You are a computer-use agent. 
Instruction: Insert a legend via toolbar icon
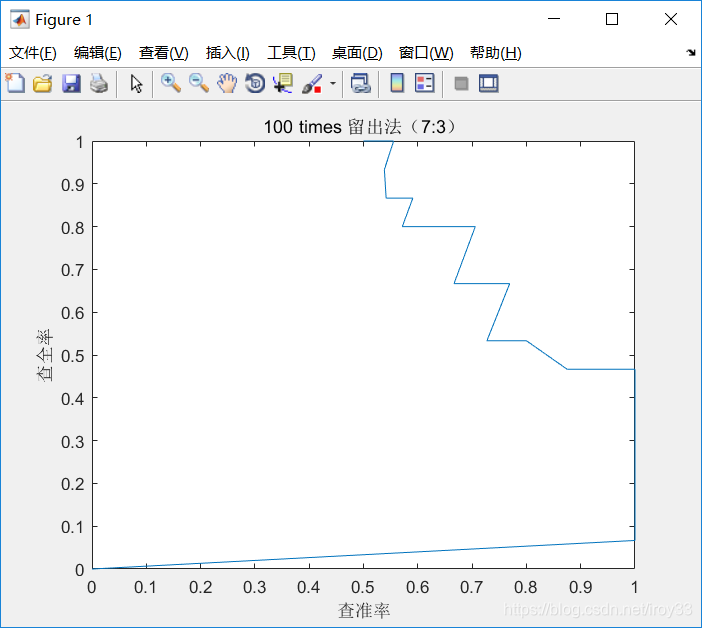(424, 84)
